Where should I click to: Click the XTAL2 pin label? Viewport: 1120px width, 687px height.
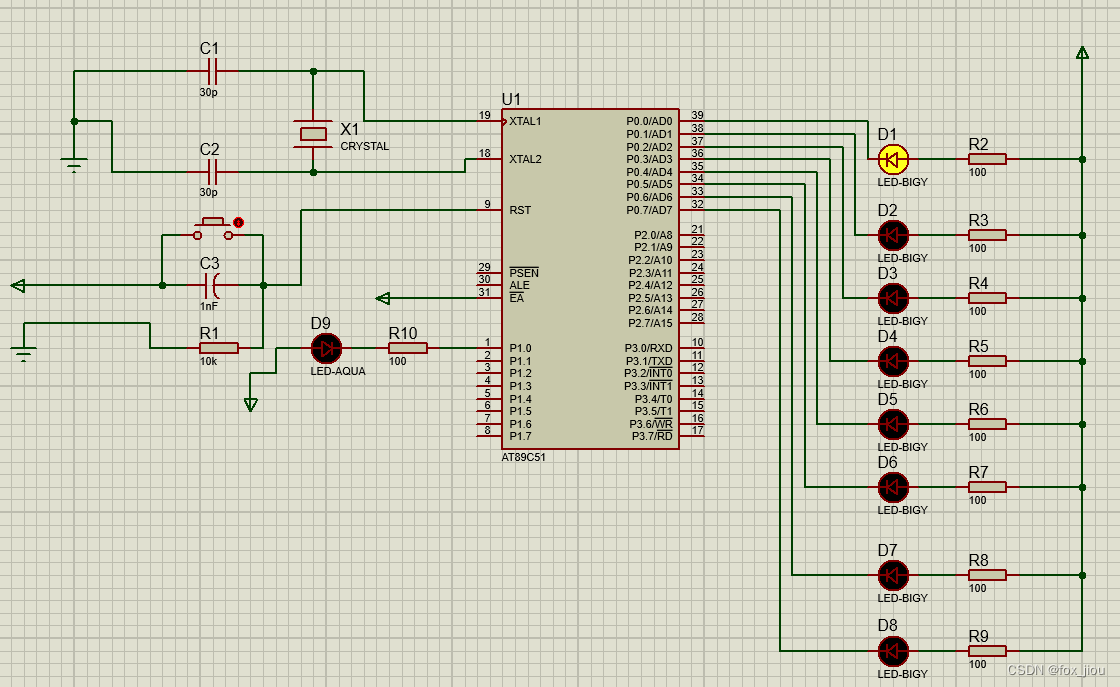pos(525,159)
